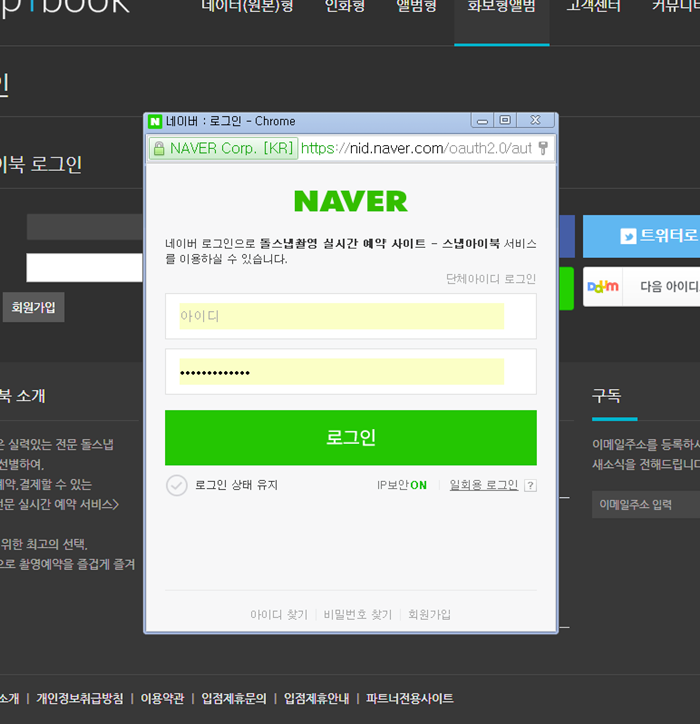
Task: Click the NAVER logo in login popup
Action: pyautogui.click(x=351, y=201)
